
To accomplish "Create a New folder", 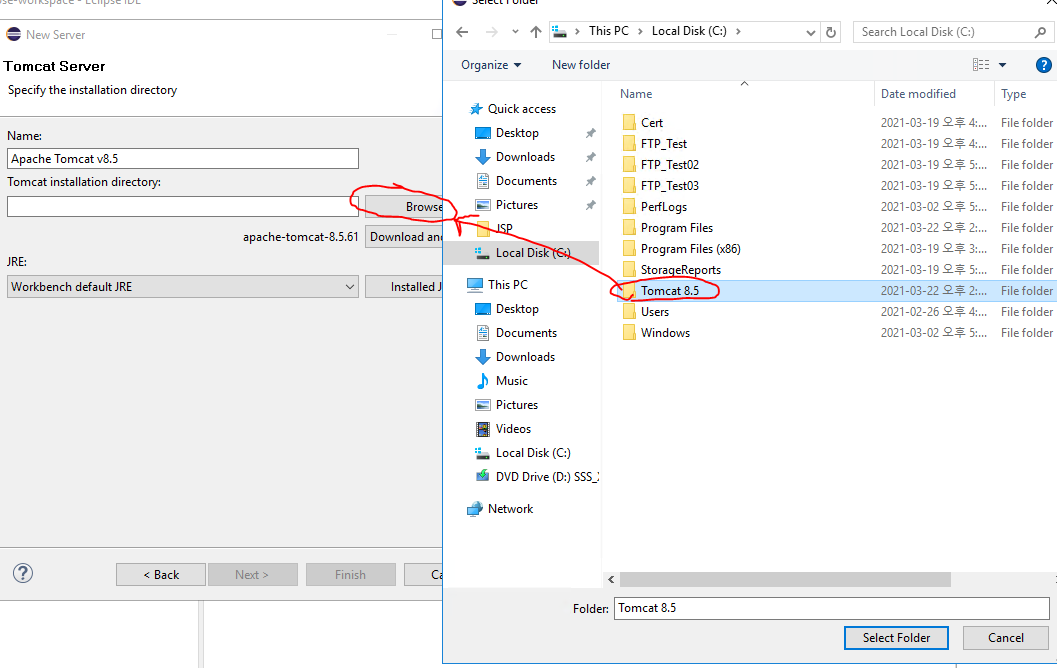I will click(x=580, y=65).
